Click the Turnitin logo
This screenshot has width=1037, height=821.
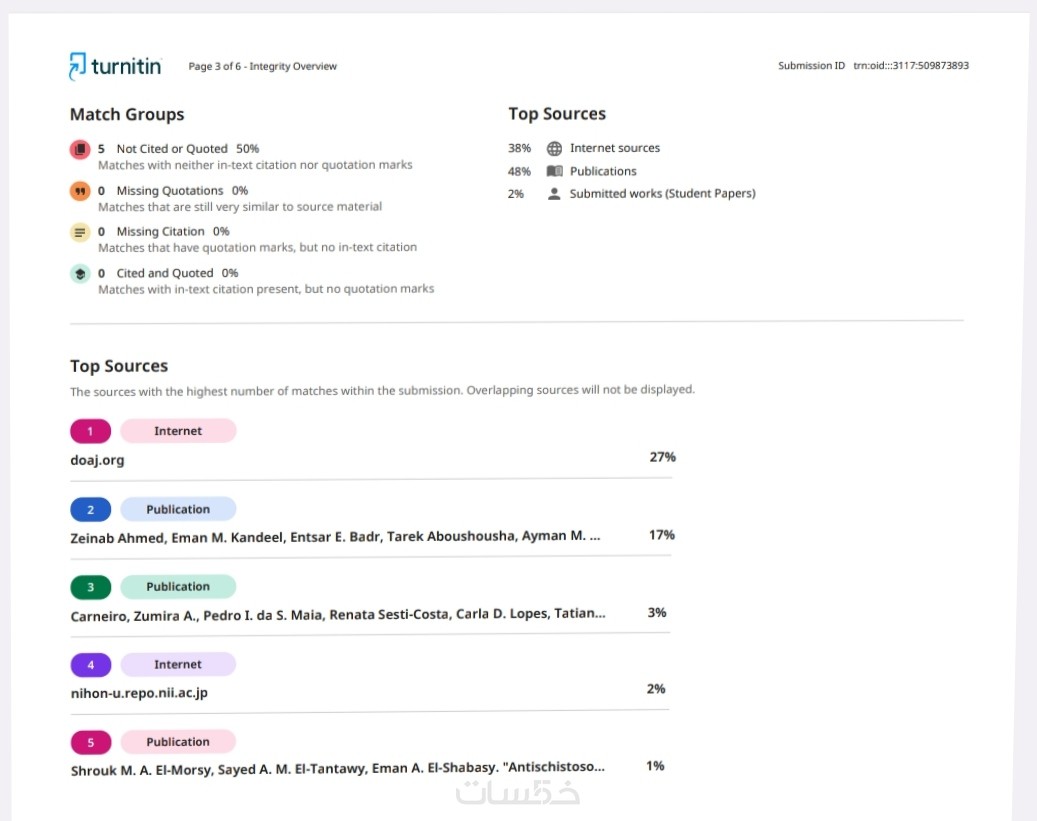[114, 66]
